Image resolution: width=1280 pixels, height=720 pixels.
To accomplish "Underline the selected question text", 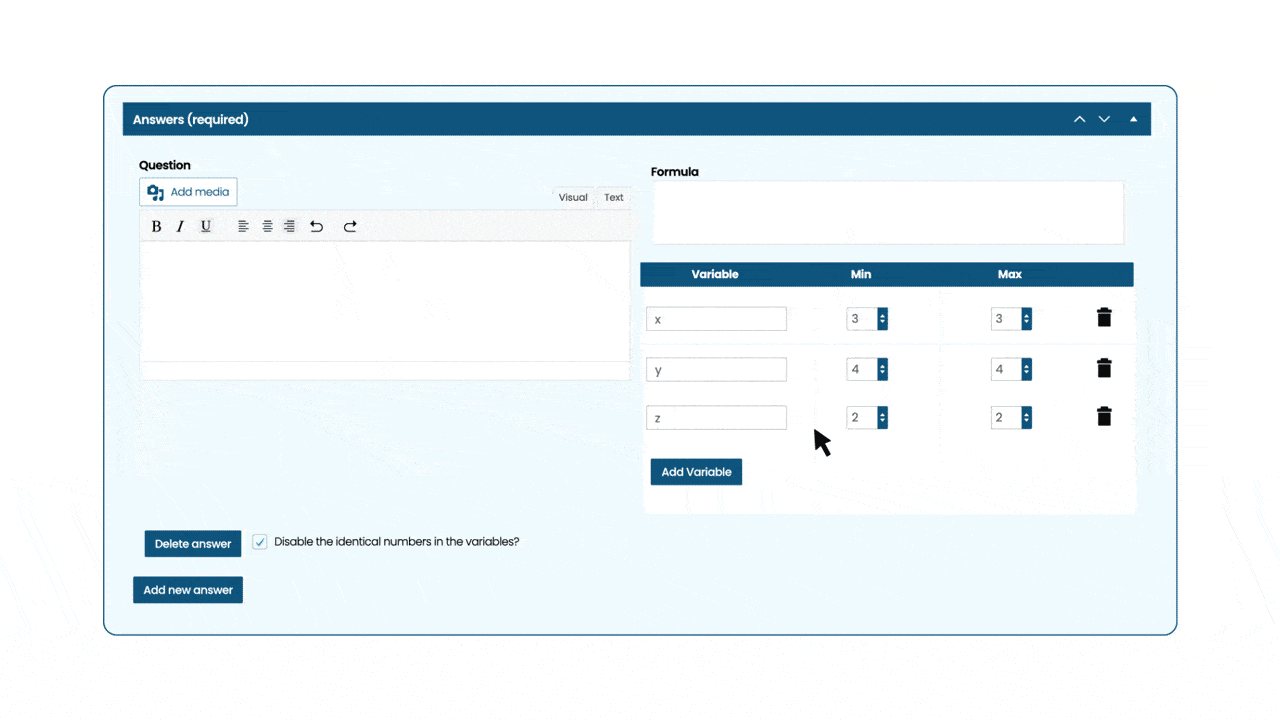I will [x=206, y=226].
